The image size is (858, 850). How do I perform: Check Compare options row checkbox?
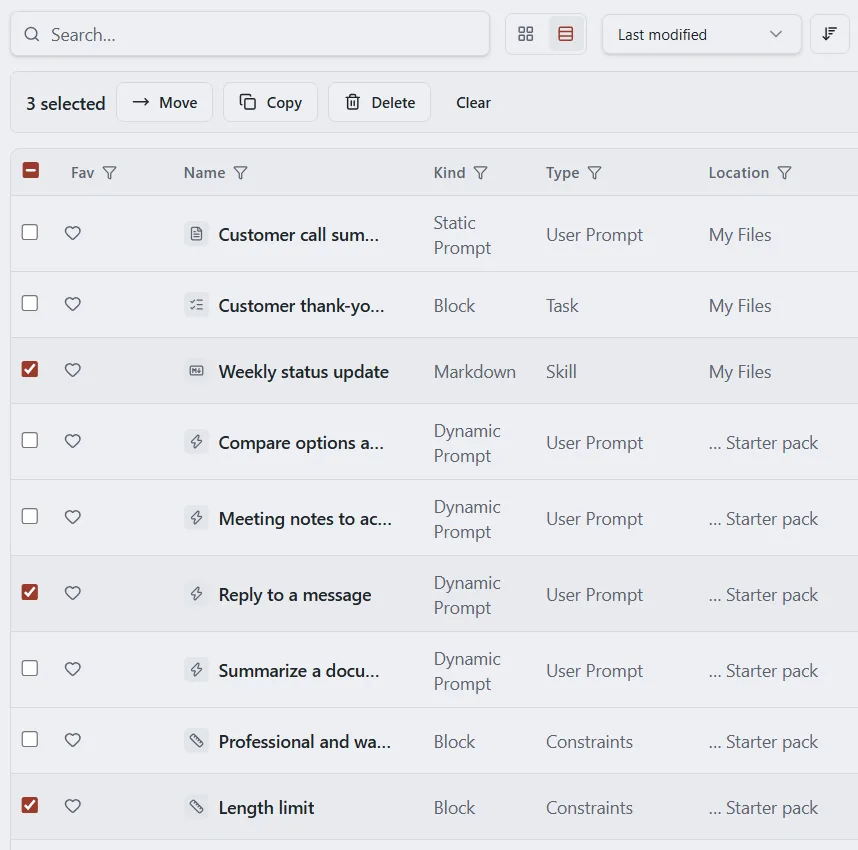(x=30, y=440)
